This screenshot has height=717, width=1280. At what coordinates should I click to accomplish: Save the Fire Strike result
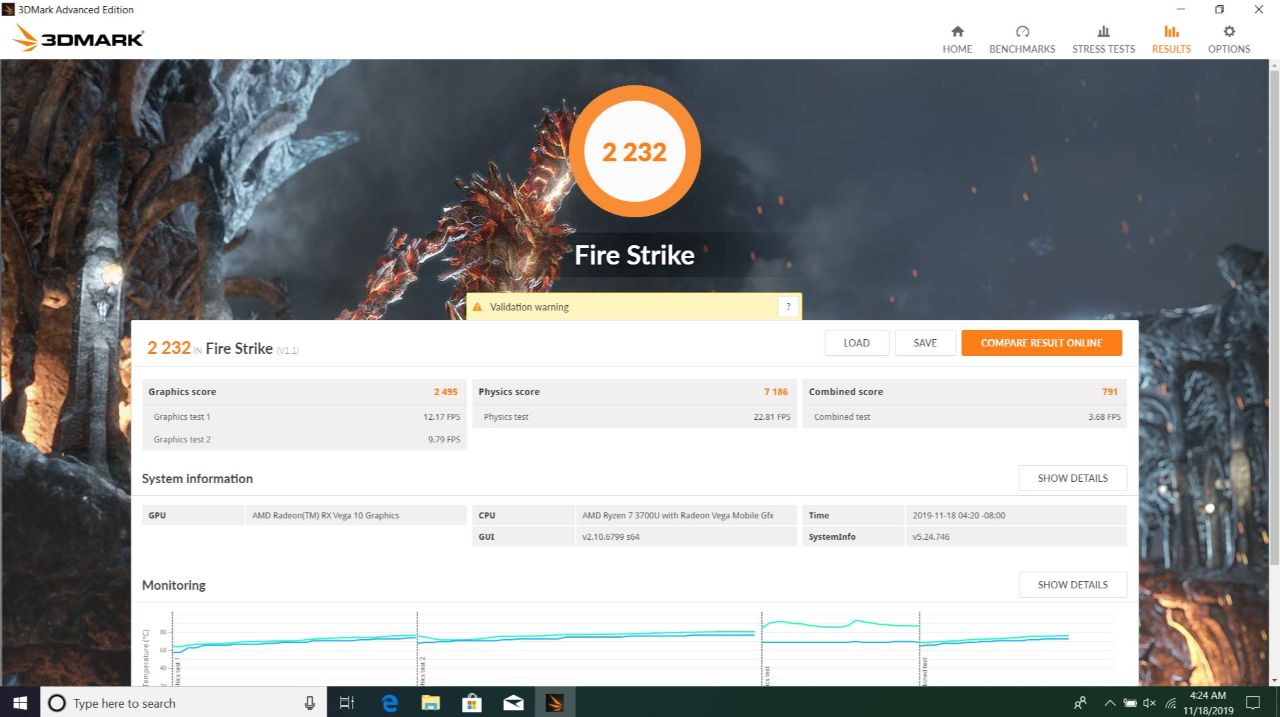[925, 343]
